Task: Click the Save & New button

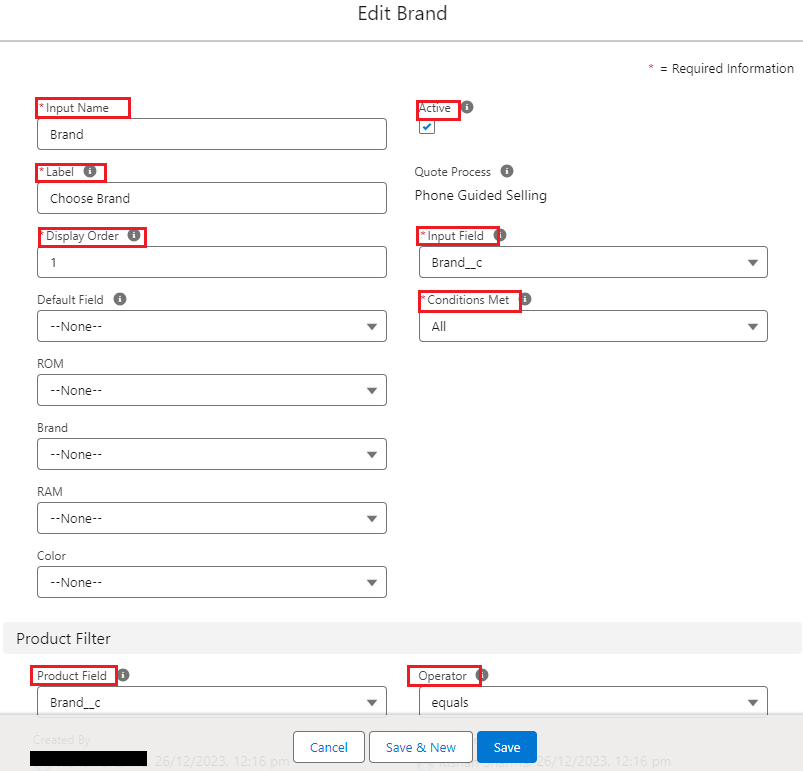Action: [x=420, y=747]
